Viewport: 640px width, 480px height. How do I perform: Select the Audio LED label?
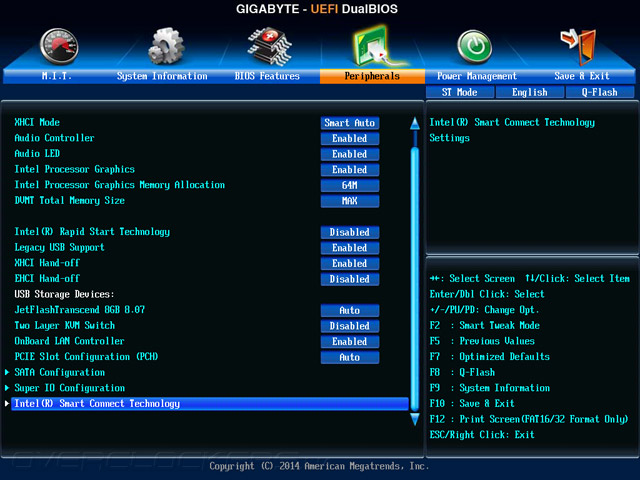pos(37,153)
